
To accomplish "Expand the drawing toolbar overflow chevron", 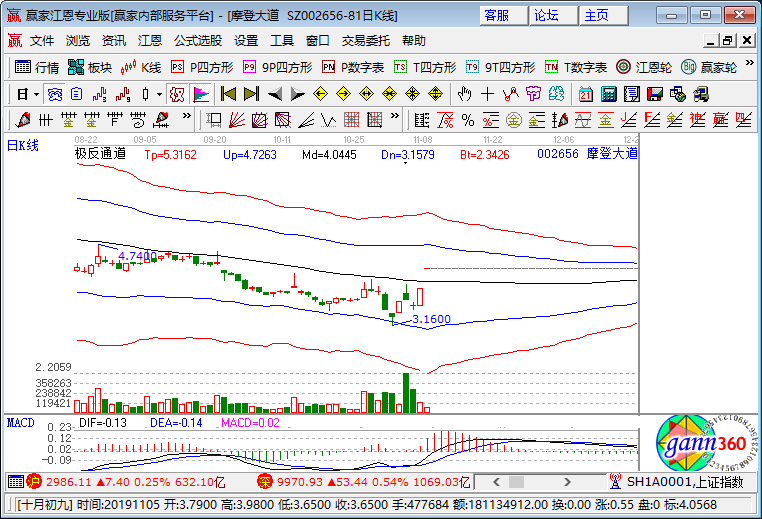I will tap(187, 116).
